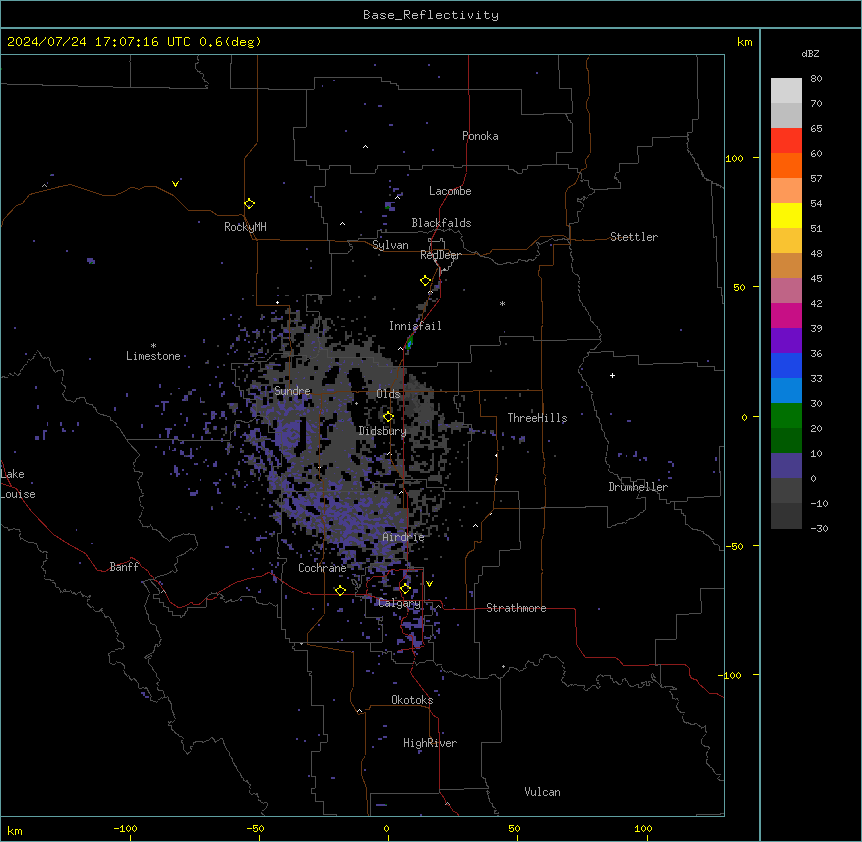Pick the pink 45-42 dBZ legend swatch

[x=786, y=291]
